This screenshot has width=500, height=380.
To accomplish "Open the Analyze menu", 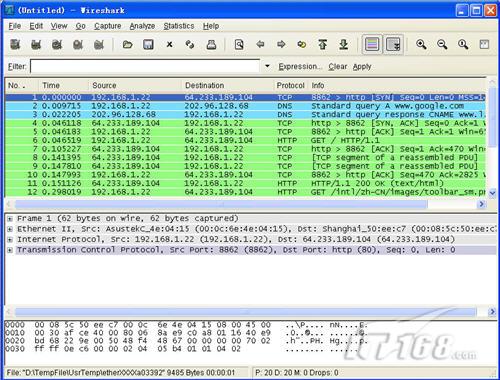I will pos(142,26).
